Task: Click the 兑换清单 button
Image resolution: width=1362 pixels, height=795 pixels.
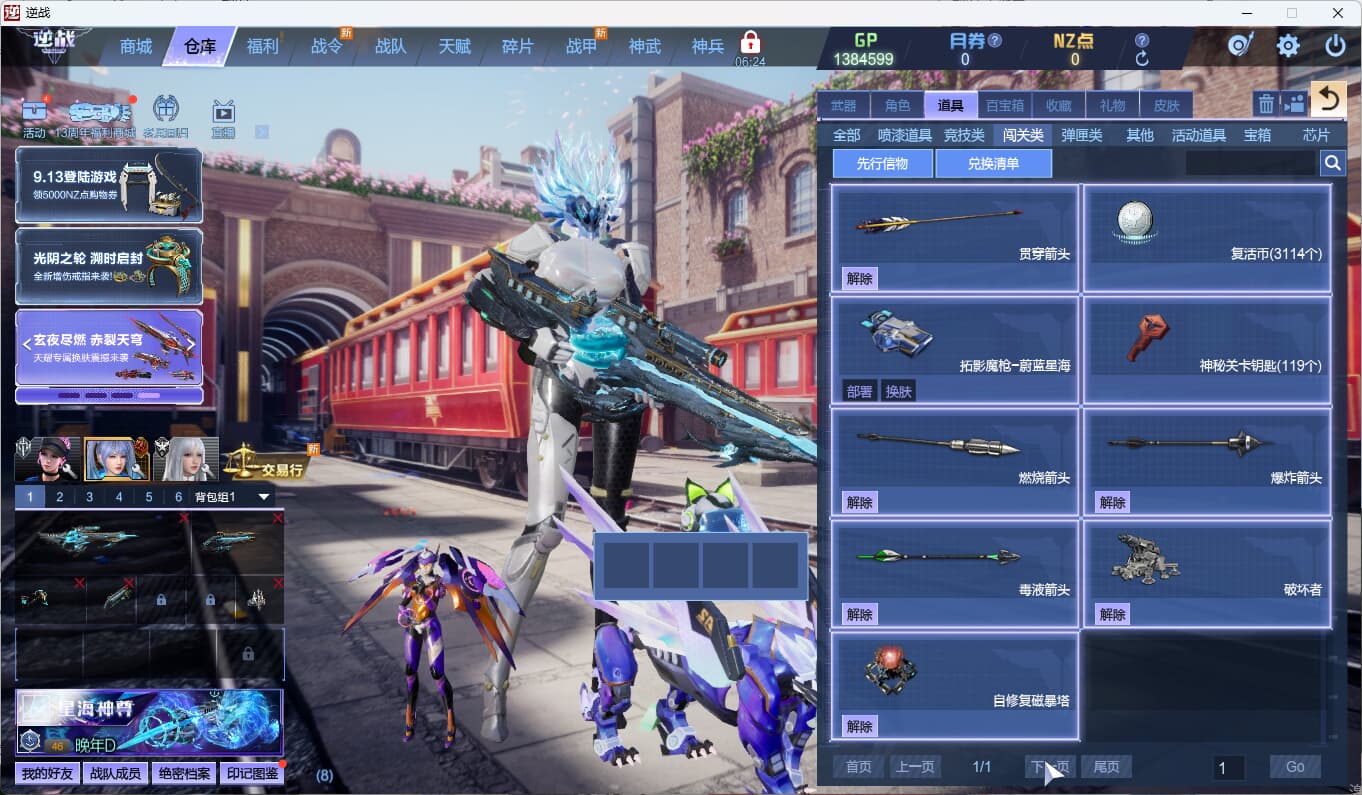Action: click(x=993, y=163)
